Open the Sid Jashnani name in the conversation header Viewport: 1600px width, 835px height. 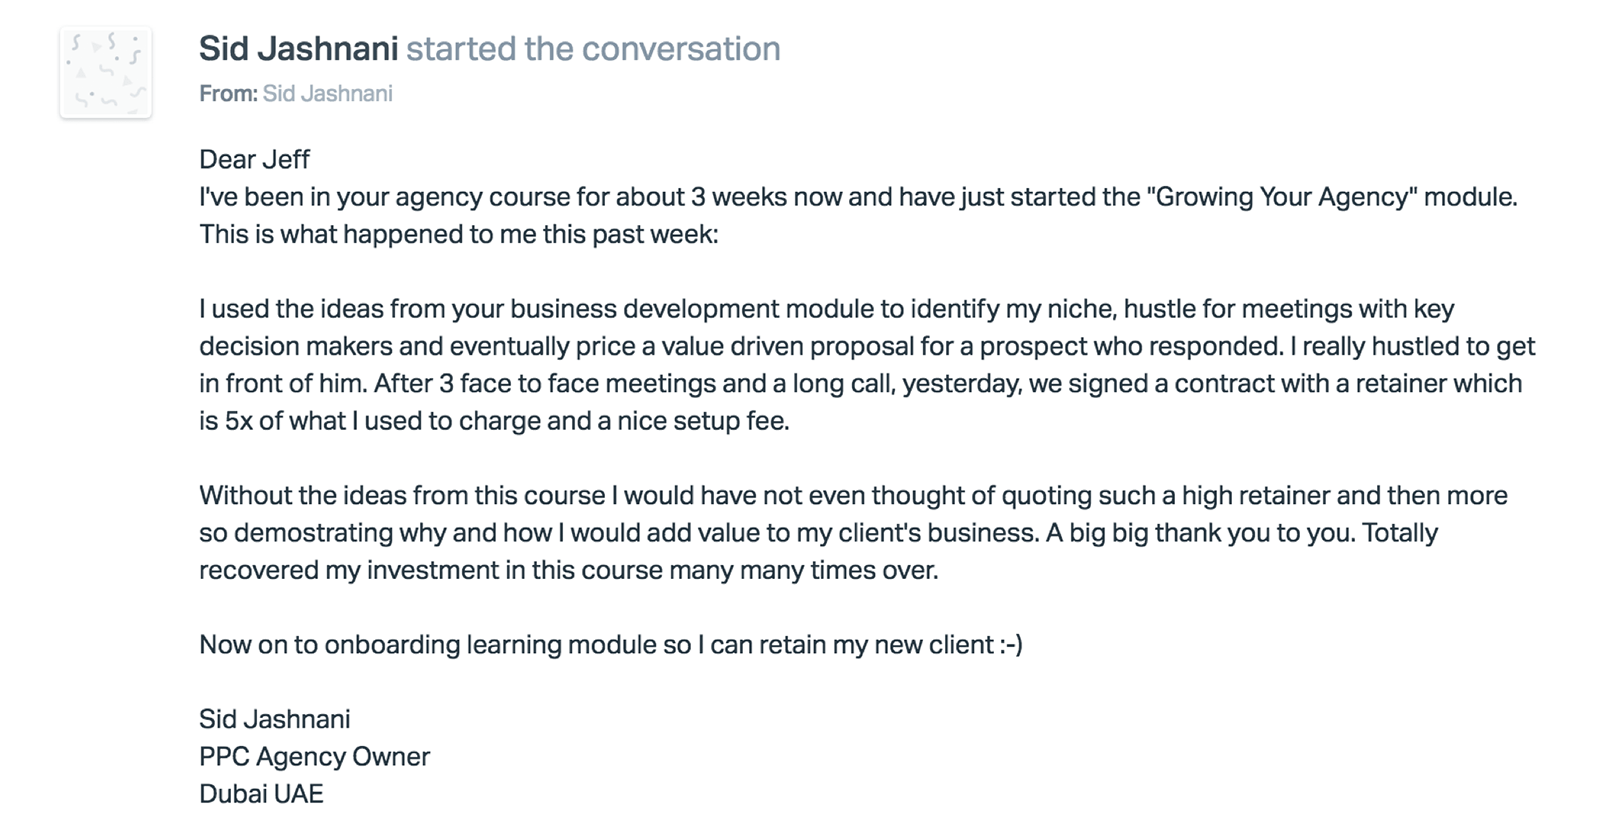298,49
